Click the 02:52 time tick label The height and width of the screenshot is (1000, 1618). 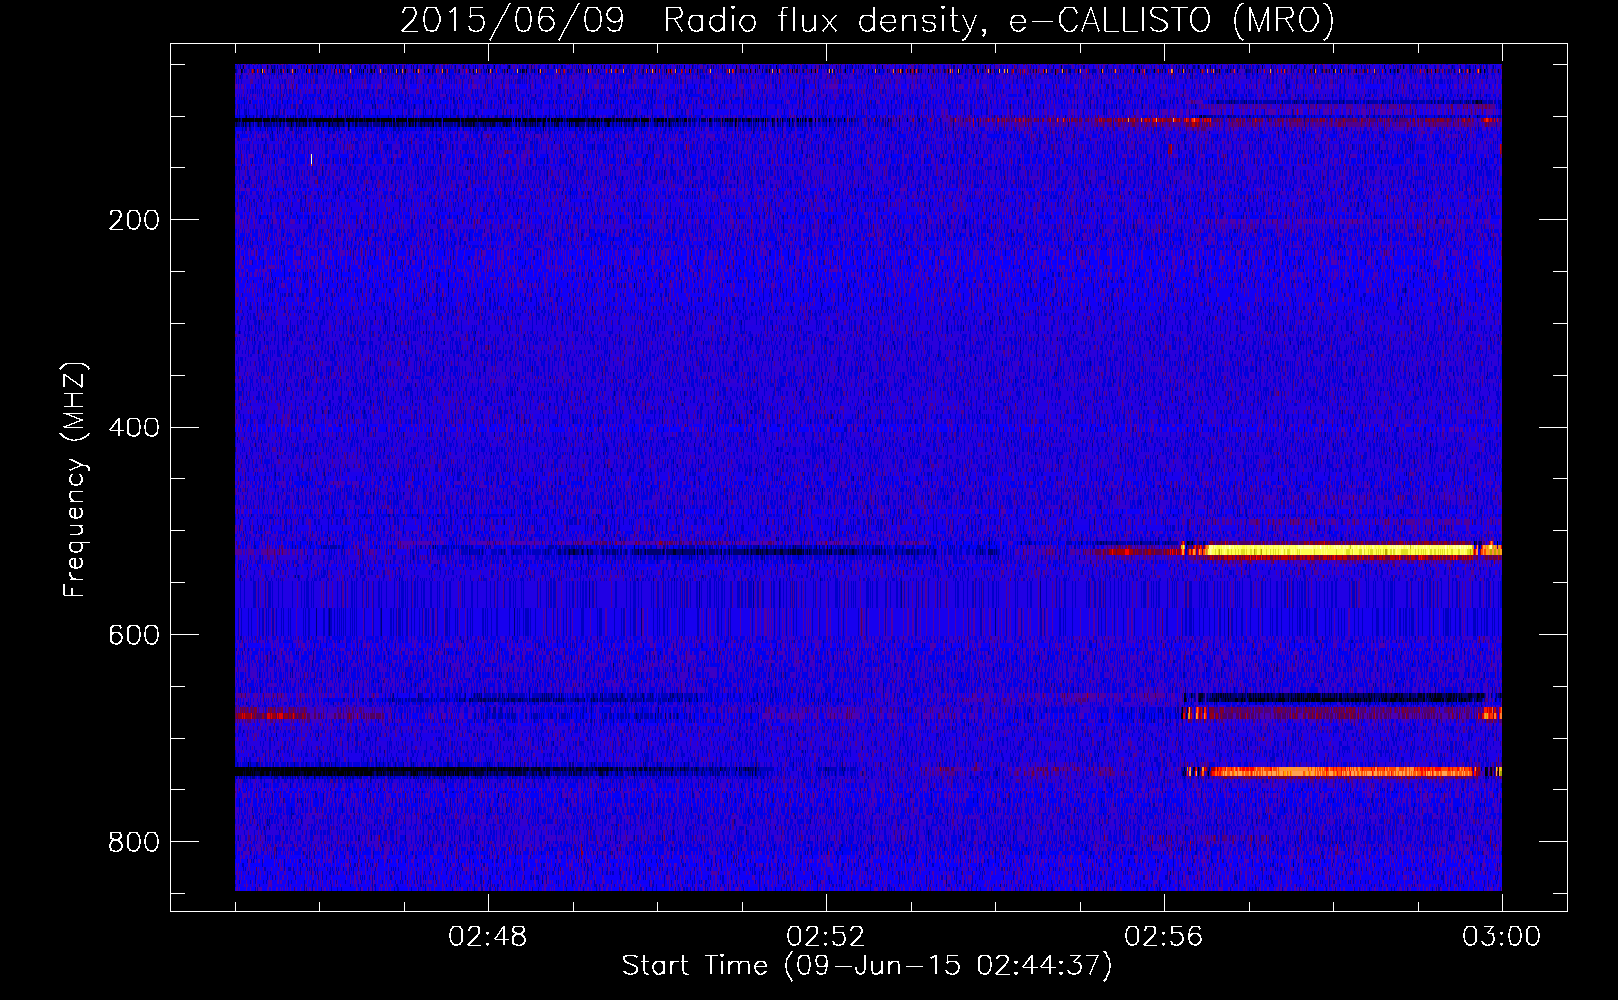point(826,937)
